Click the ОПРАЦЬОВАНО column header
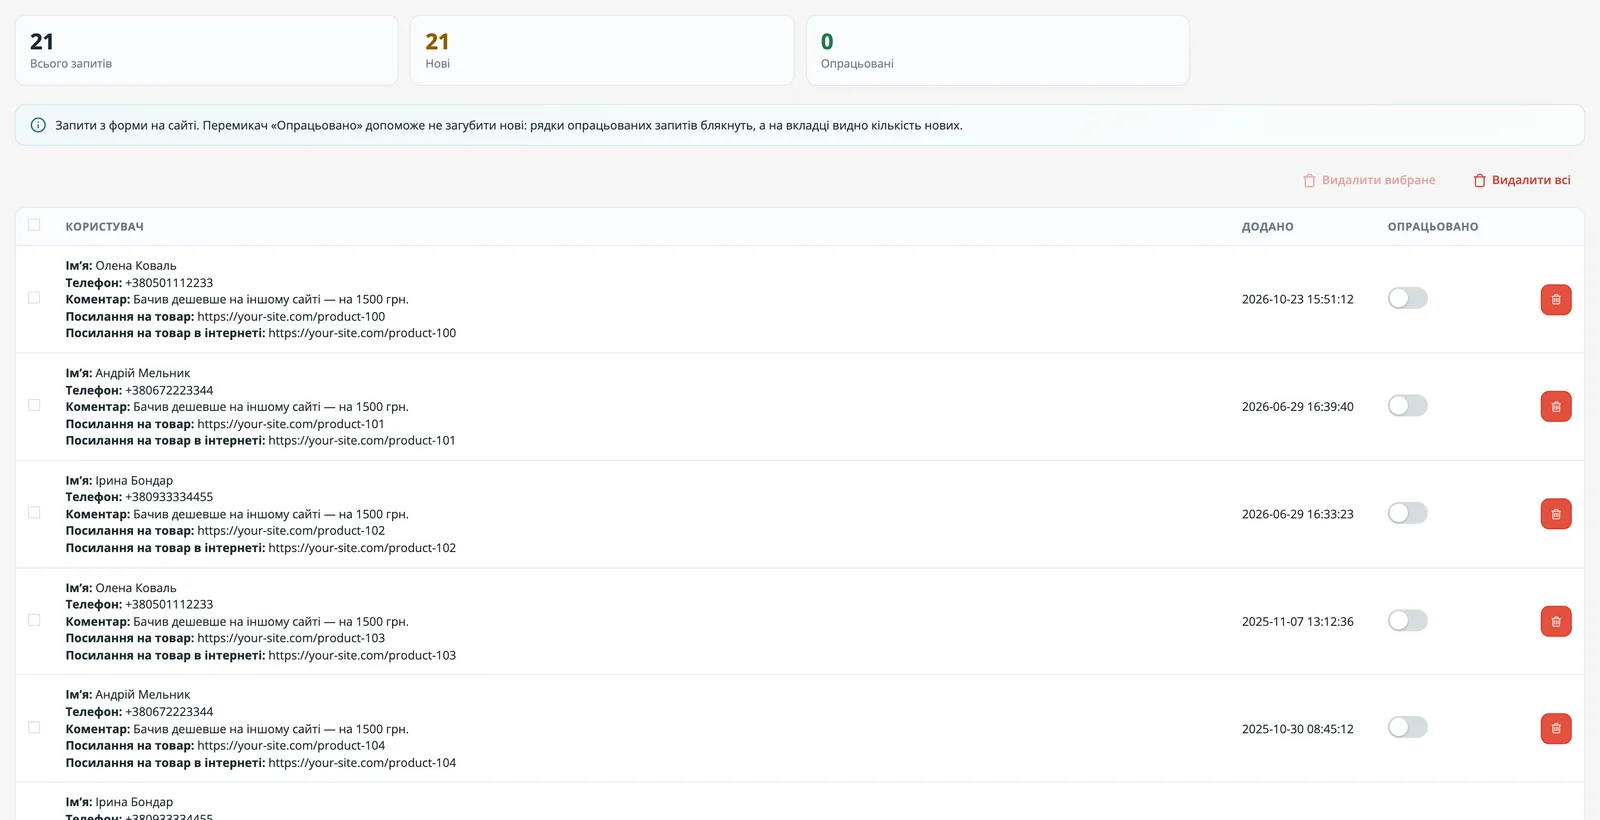Viewport: 1600px width, 820px height. (x=1433, y=227)
